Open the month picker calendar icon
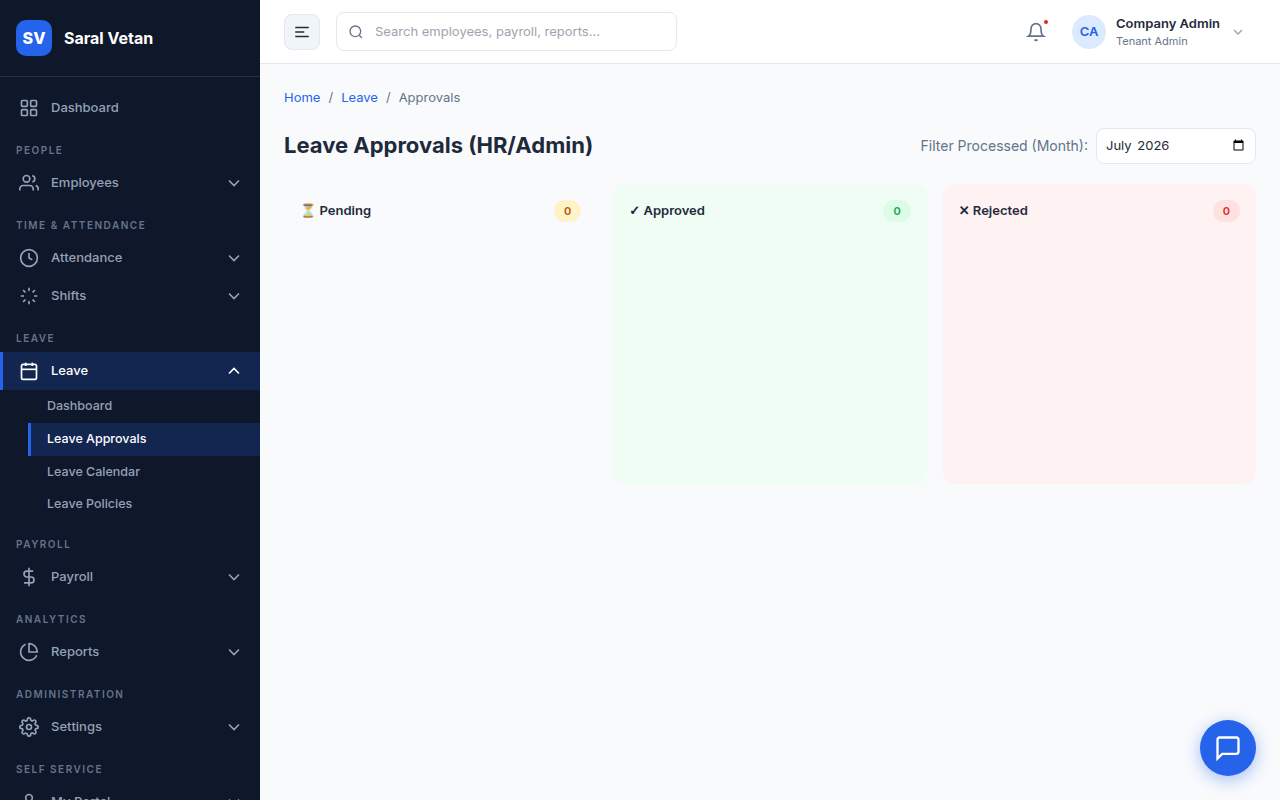 [1239, 146]
